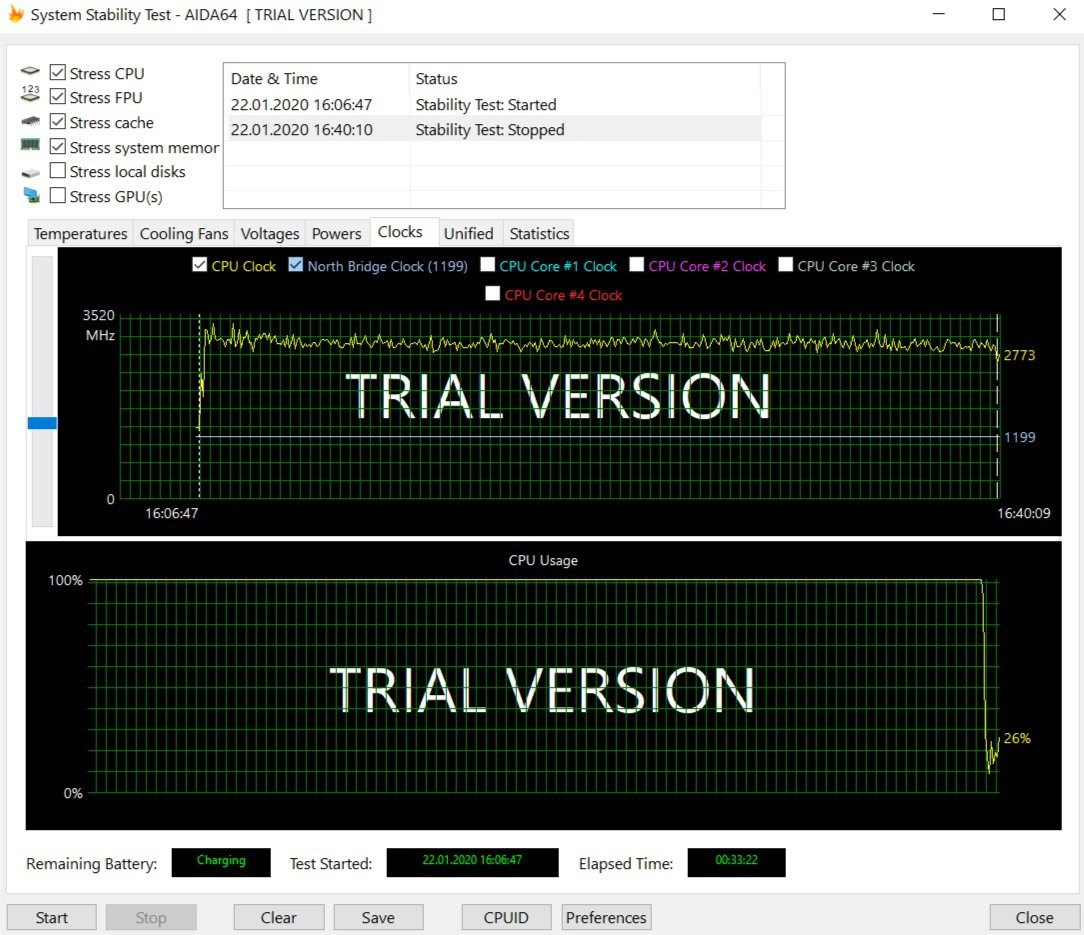Show the CPU Core #1 Clock graph
Viewport: 1084px width, 935px height.
pyautogui.click(x=488, y=265)
